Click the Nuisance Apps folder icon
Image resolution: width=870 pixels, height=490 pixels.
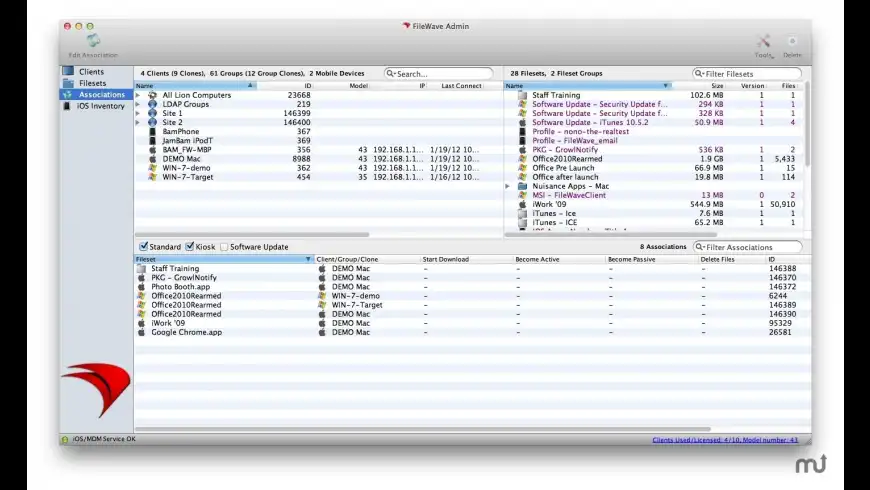pos(522,186)
